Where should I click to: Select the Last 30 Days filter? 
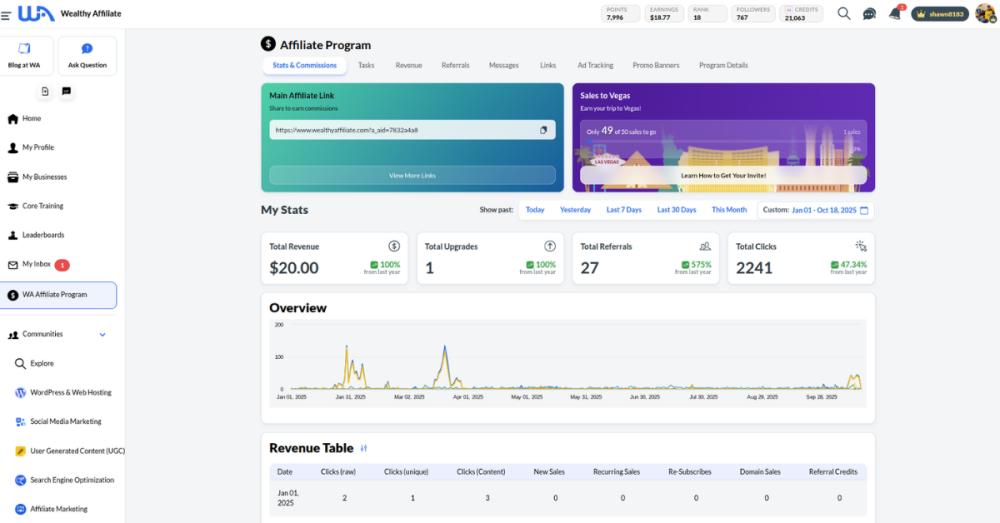pyautogui.click(x=676, y=210)
